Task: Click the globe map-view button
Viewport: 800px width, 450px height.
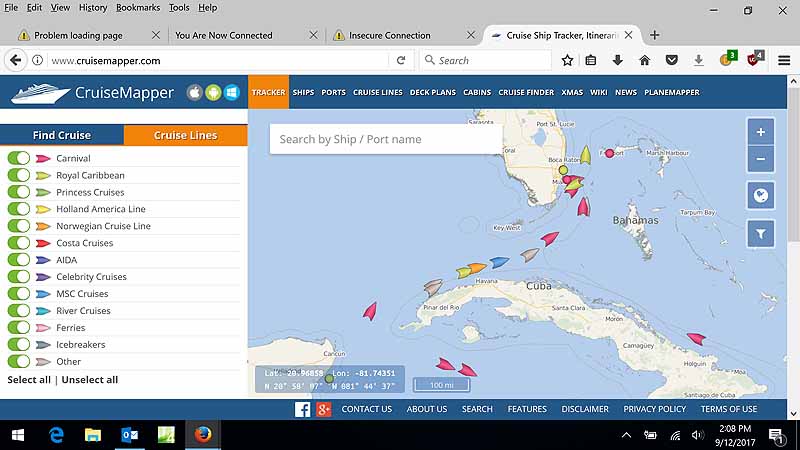Action: tap(761, 195)
